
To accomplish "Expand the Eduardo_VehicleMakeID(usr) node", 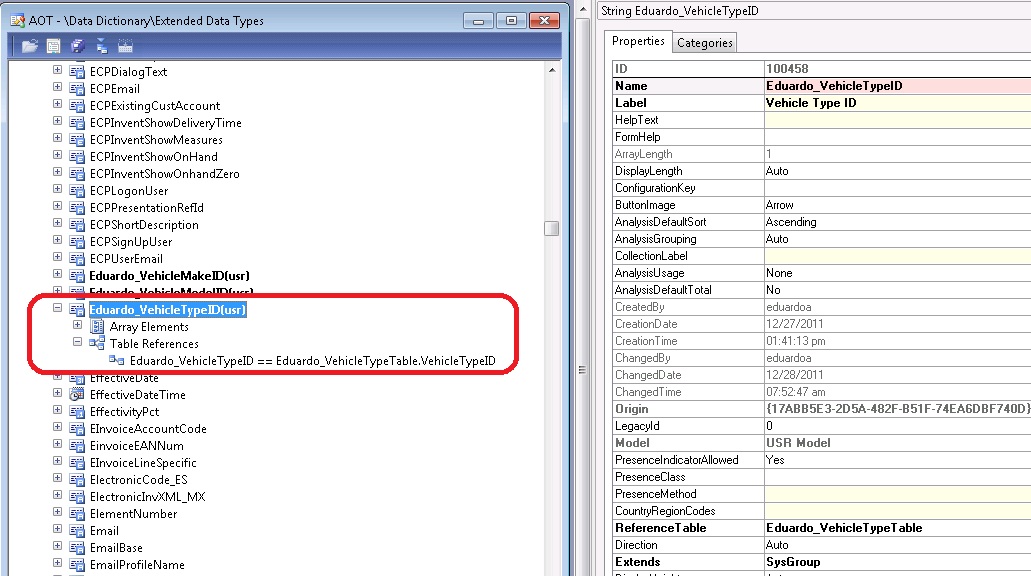I will click(57, 274).
